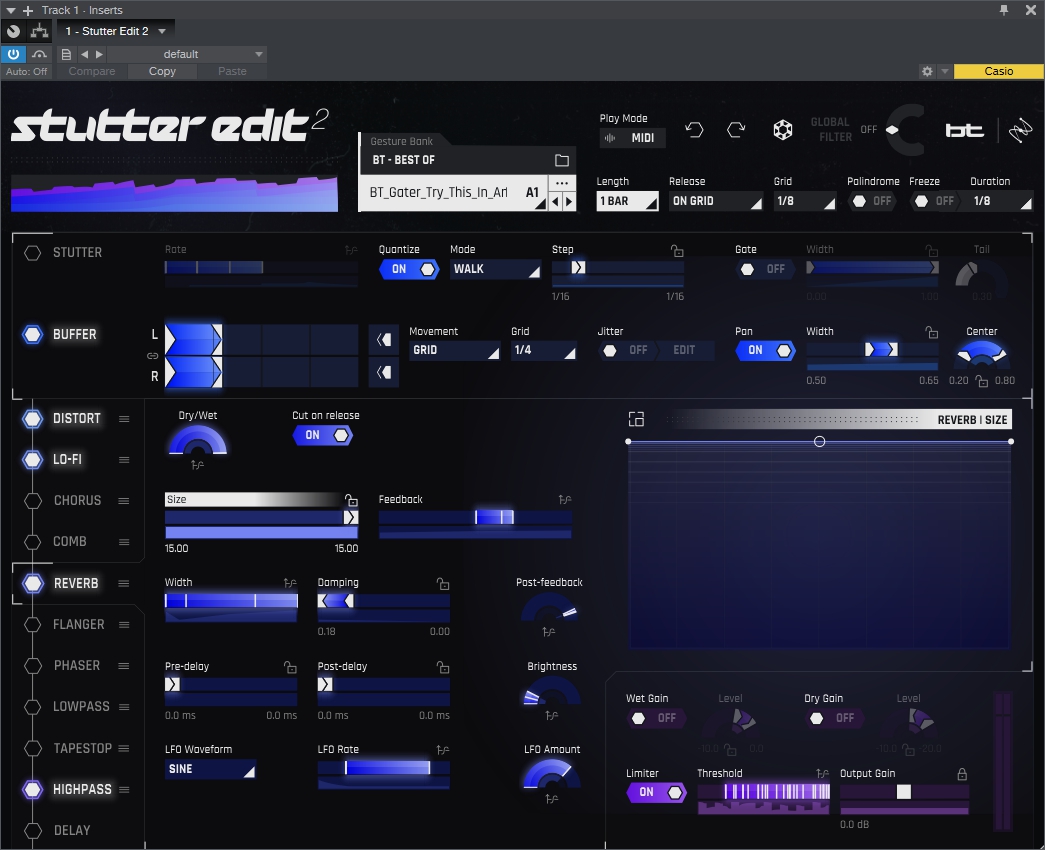Click the LO-FI reorder handle
Viewport: 1045px width, 850px height.
(x=124, y=460)
